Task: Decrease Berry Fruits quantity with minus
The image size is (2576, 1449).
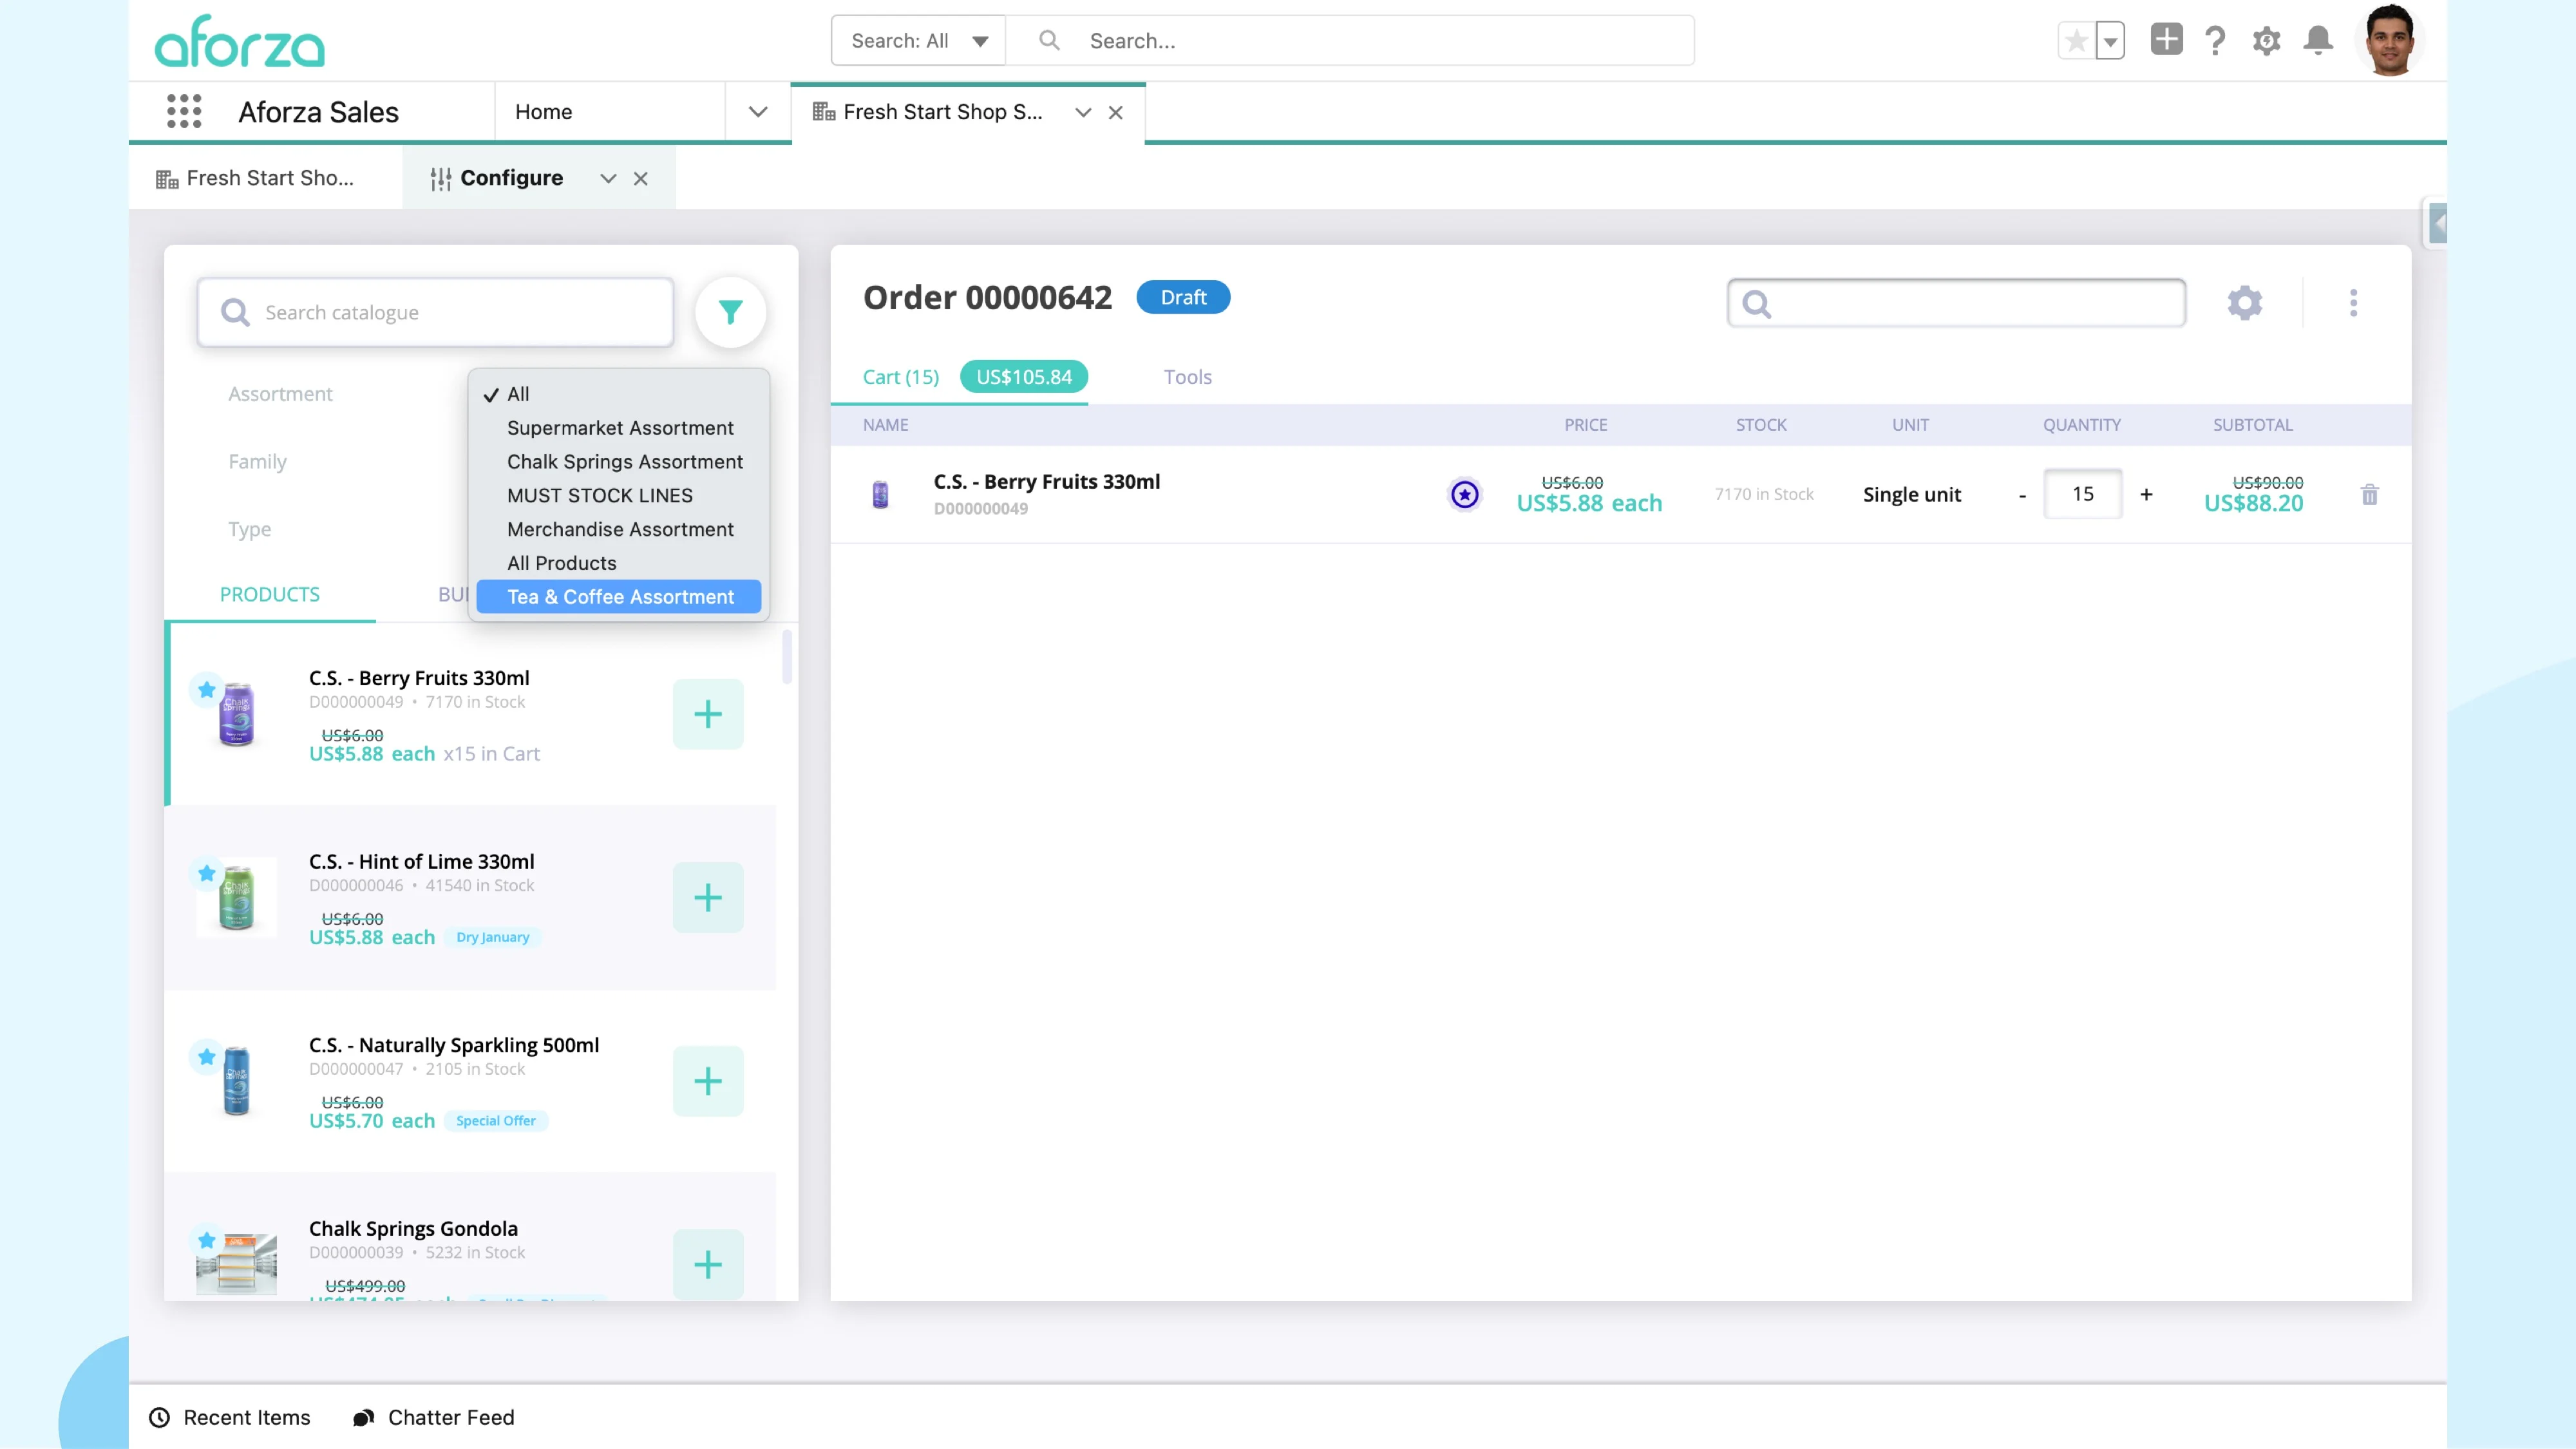Action: (2022, 495)
